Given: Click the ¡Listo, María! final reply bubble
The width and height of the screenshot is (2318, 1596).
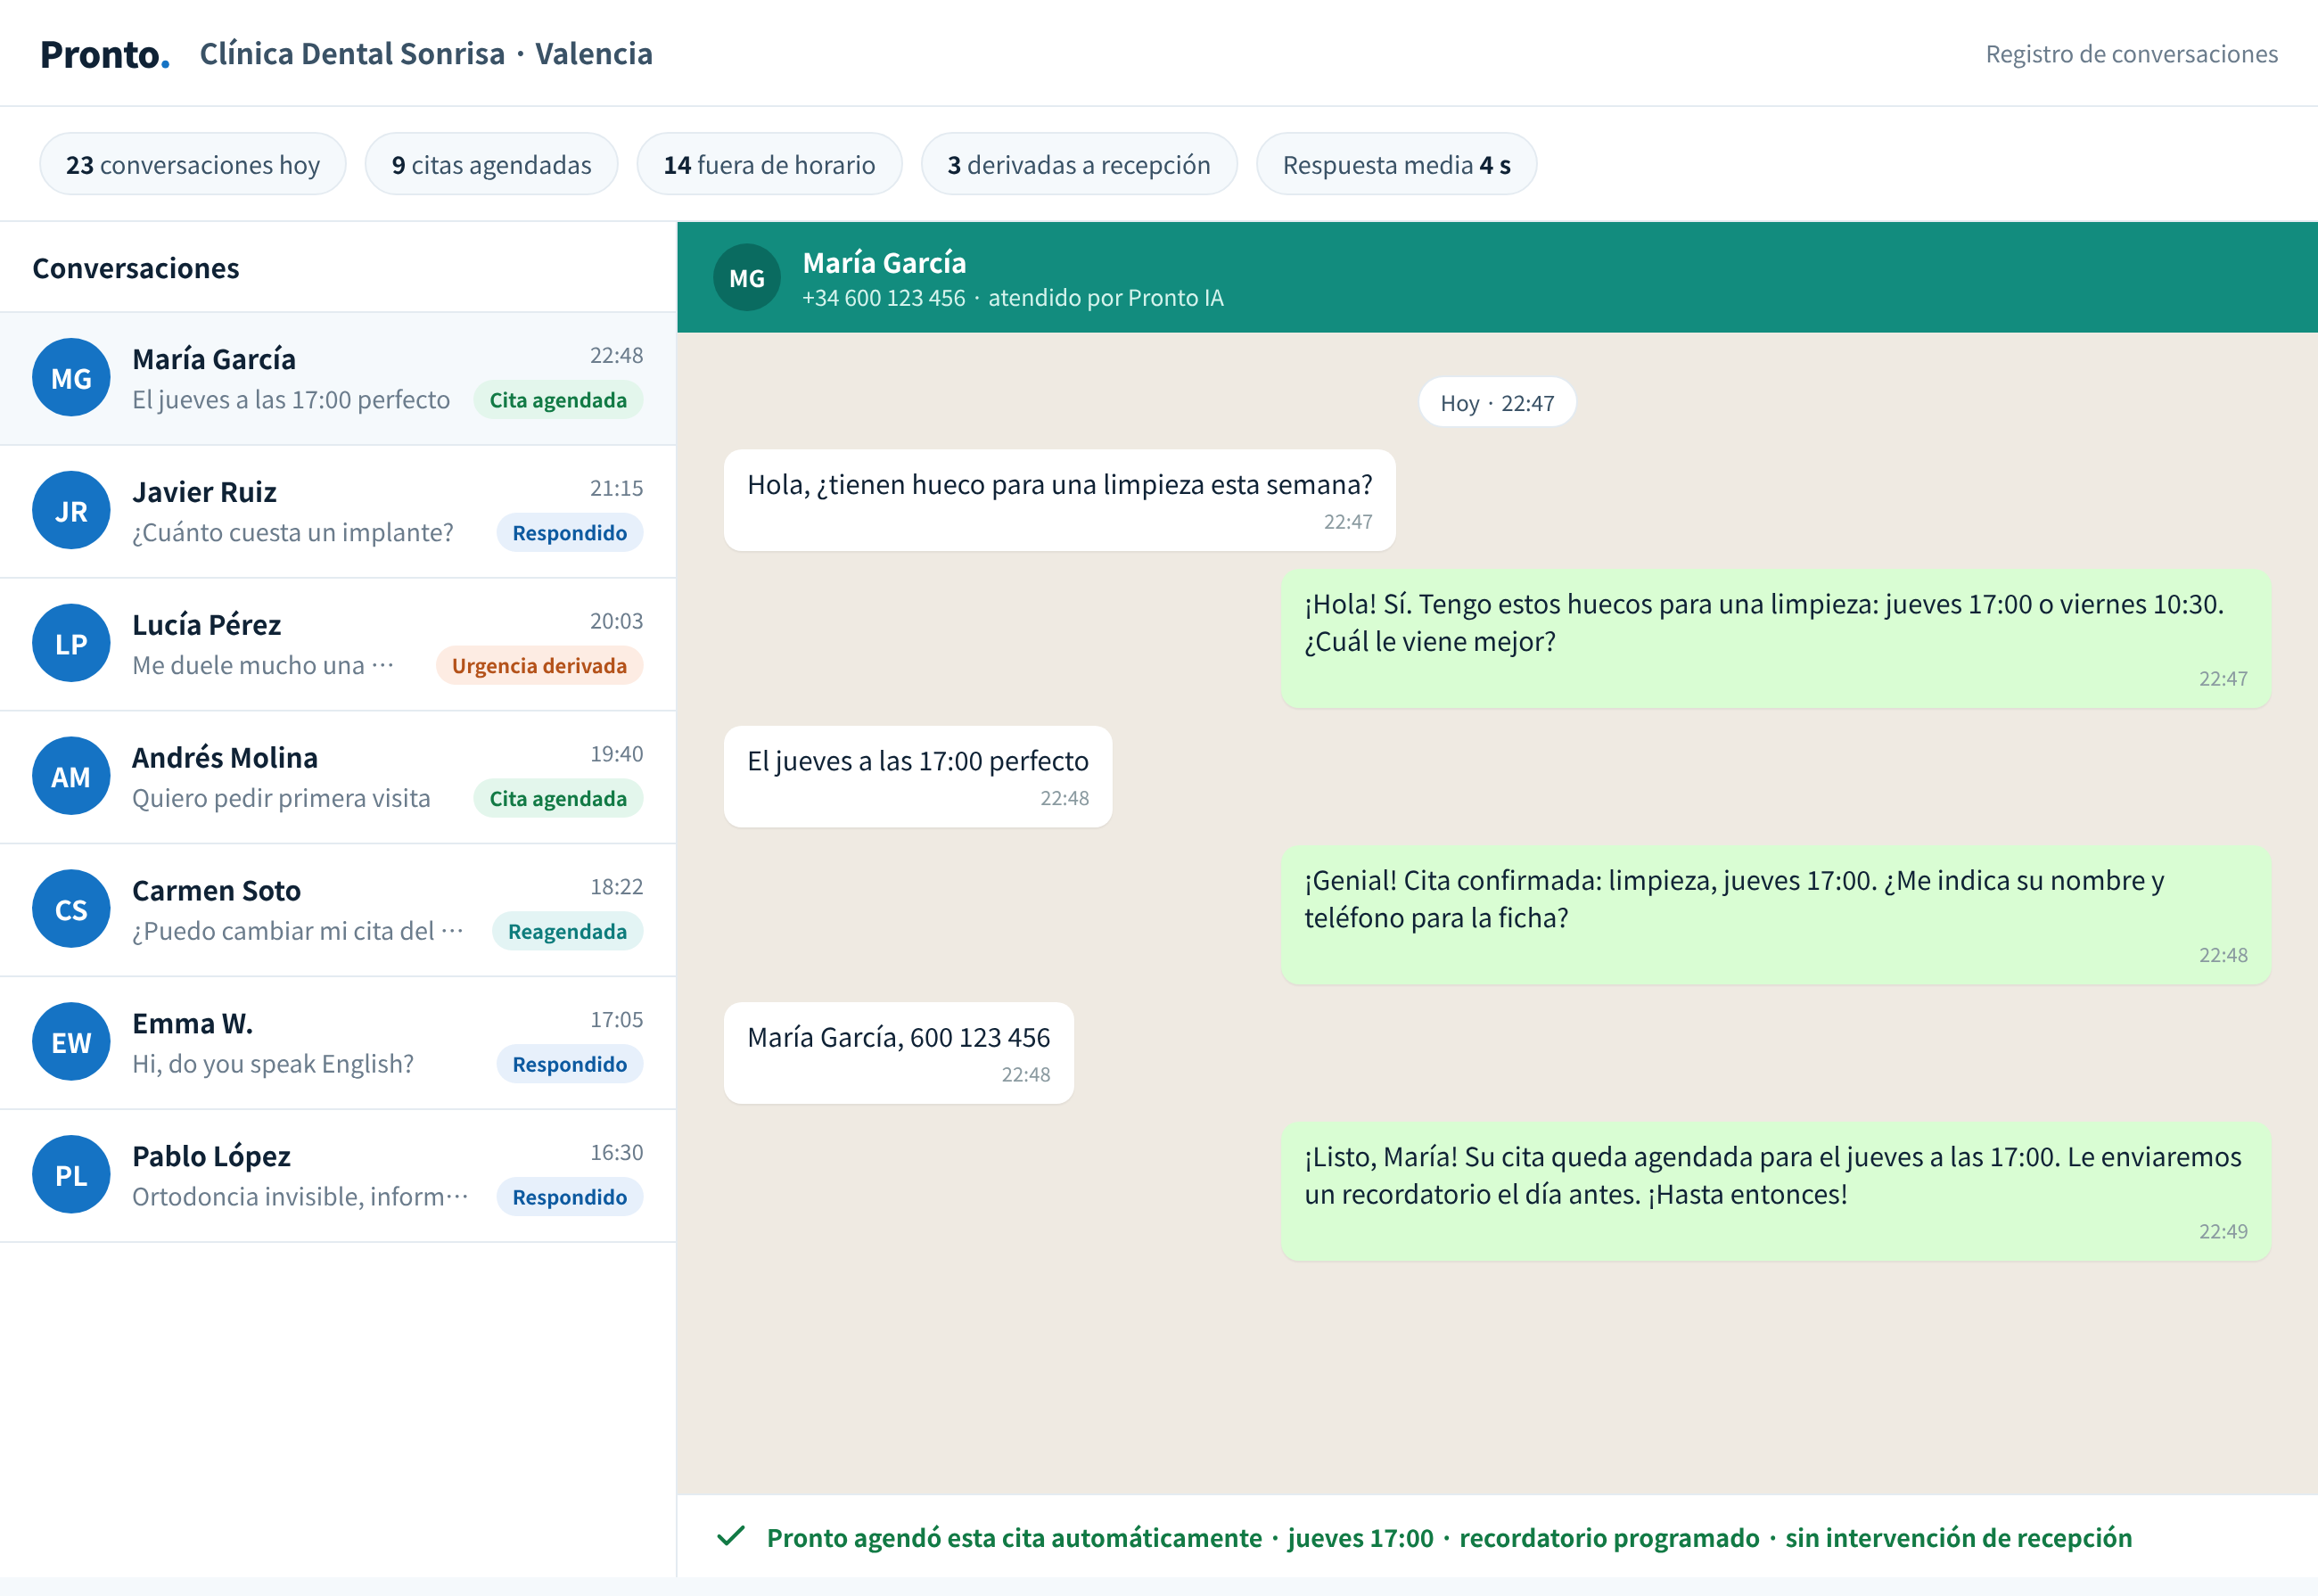Looking at the screenshot, I should click(x=1776, y=1191).
